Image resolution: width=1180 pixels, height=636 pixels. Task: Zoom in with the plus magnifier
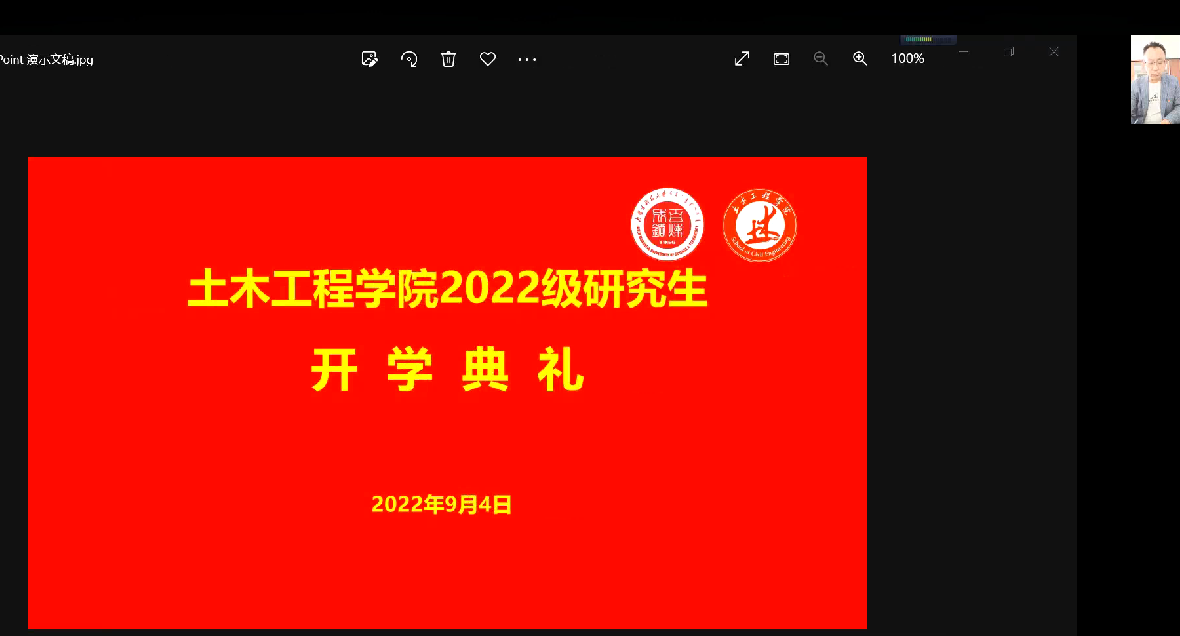point(860,59)
